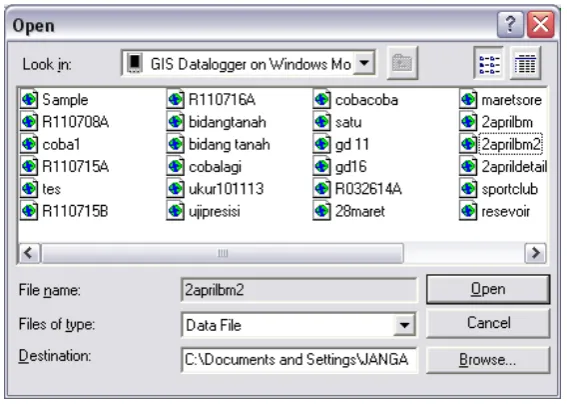Click the R110708A file icon

coord(29,122)
